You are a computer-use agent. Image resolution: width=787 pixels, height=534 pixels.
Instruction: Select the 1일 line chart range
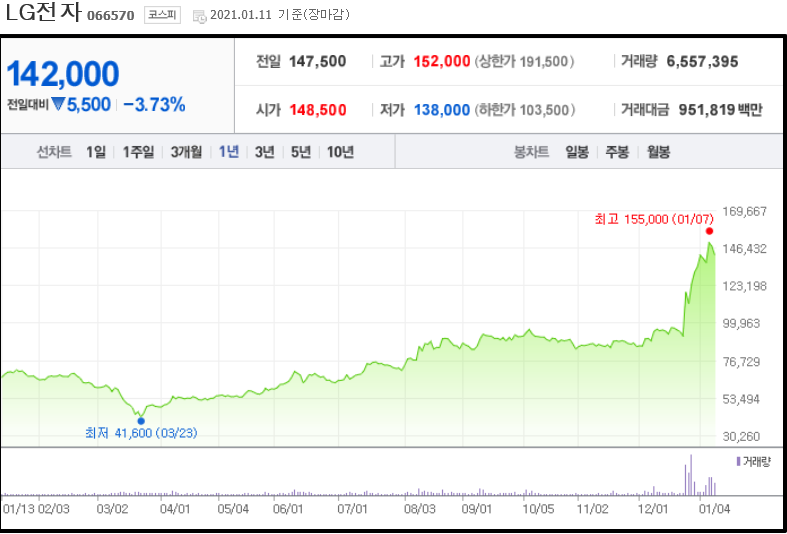tap(96, 152)
